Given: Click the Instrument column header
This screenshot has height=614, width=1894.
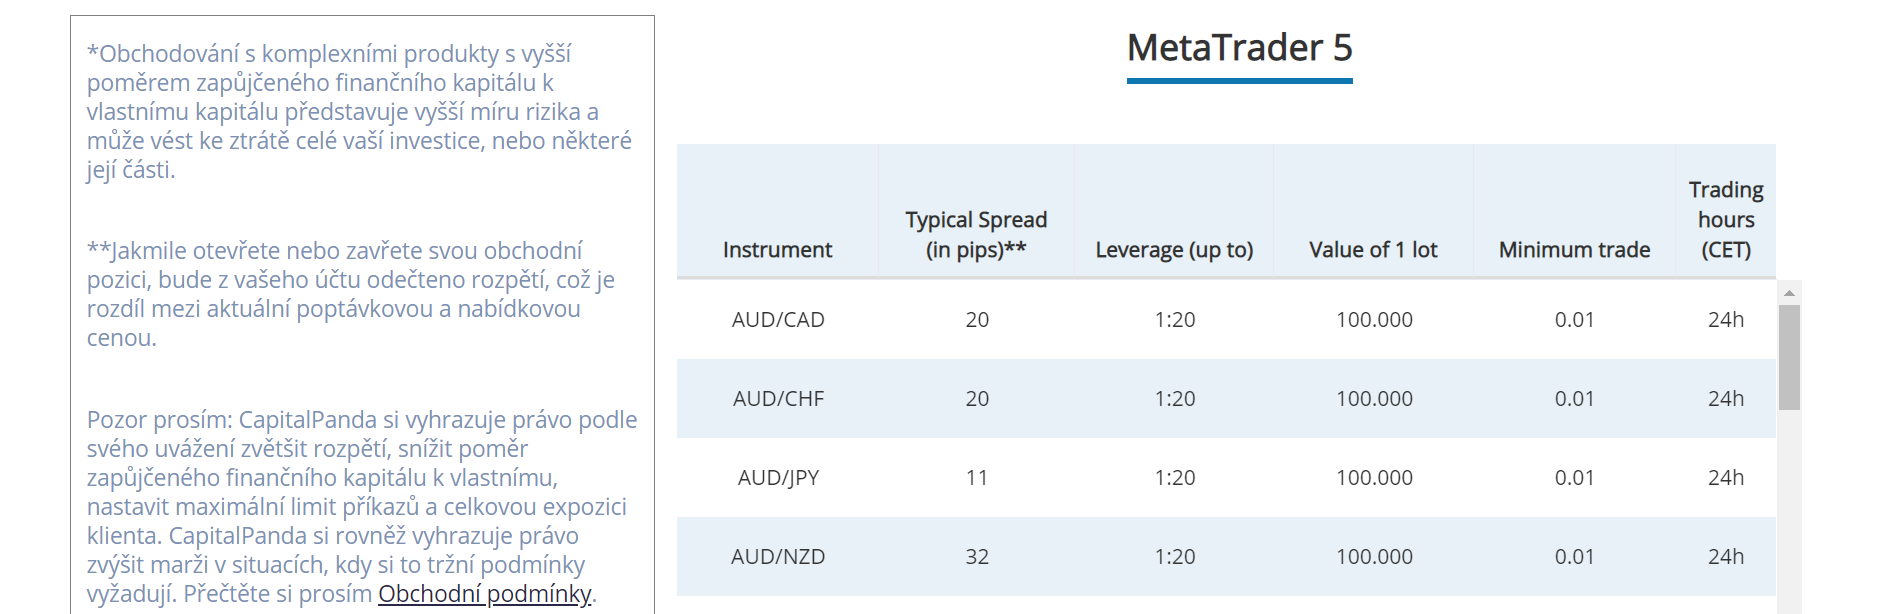Looking at the screenshot, I should [777, 250].
